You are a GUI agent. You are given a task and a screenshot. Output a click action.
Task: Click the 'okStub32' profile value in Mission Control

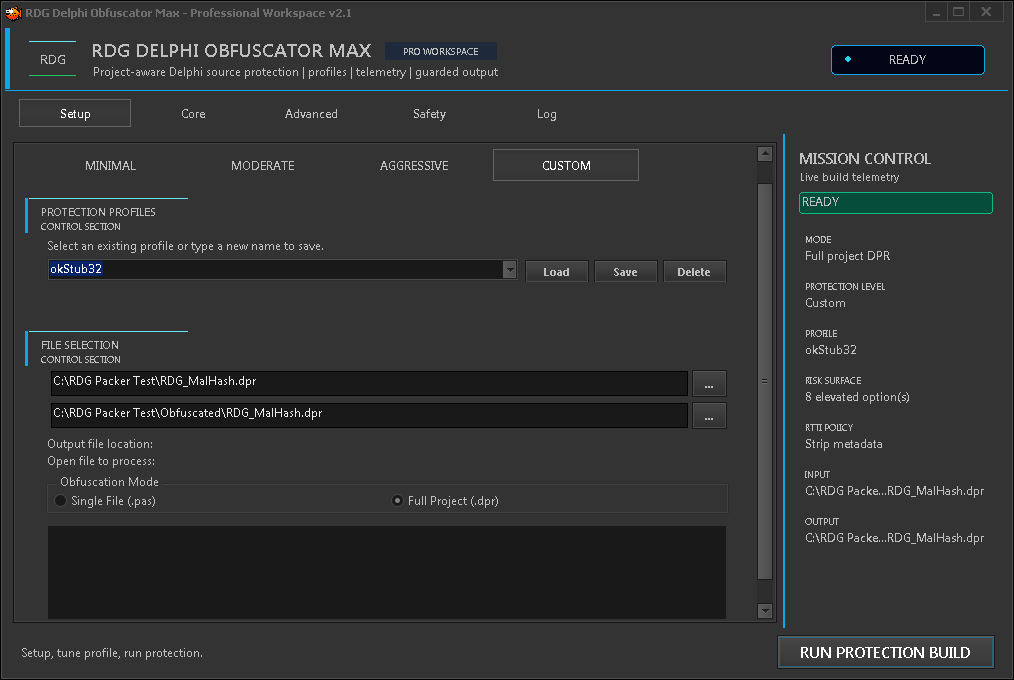tap(830, 350)
